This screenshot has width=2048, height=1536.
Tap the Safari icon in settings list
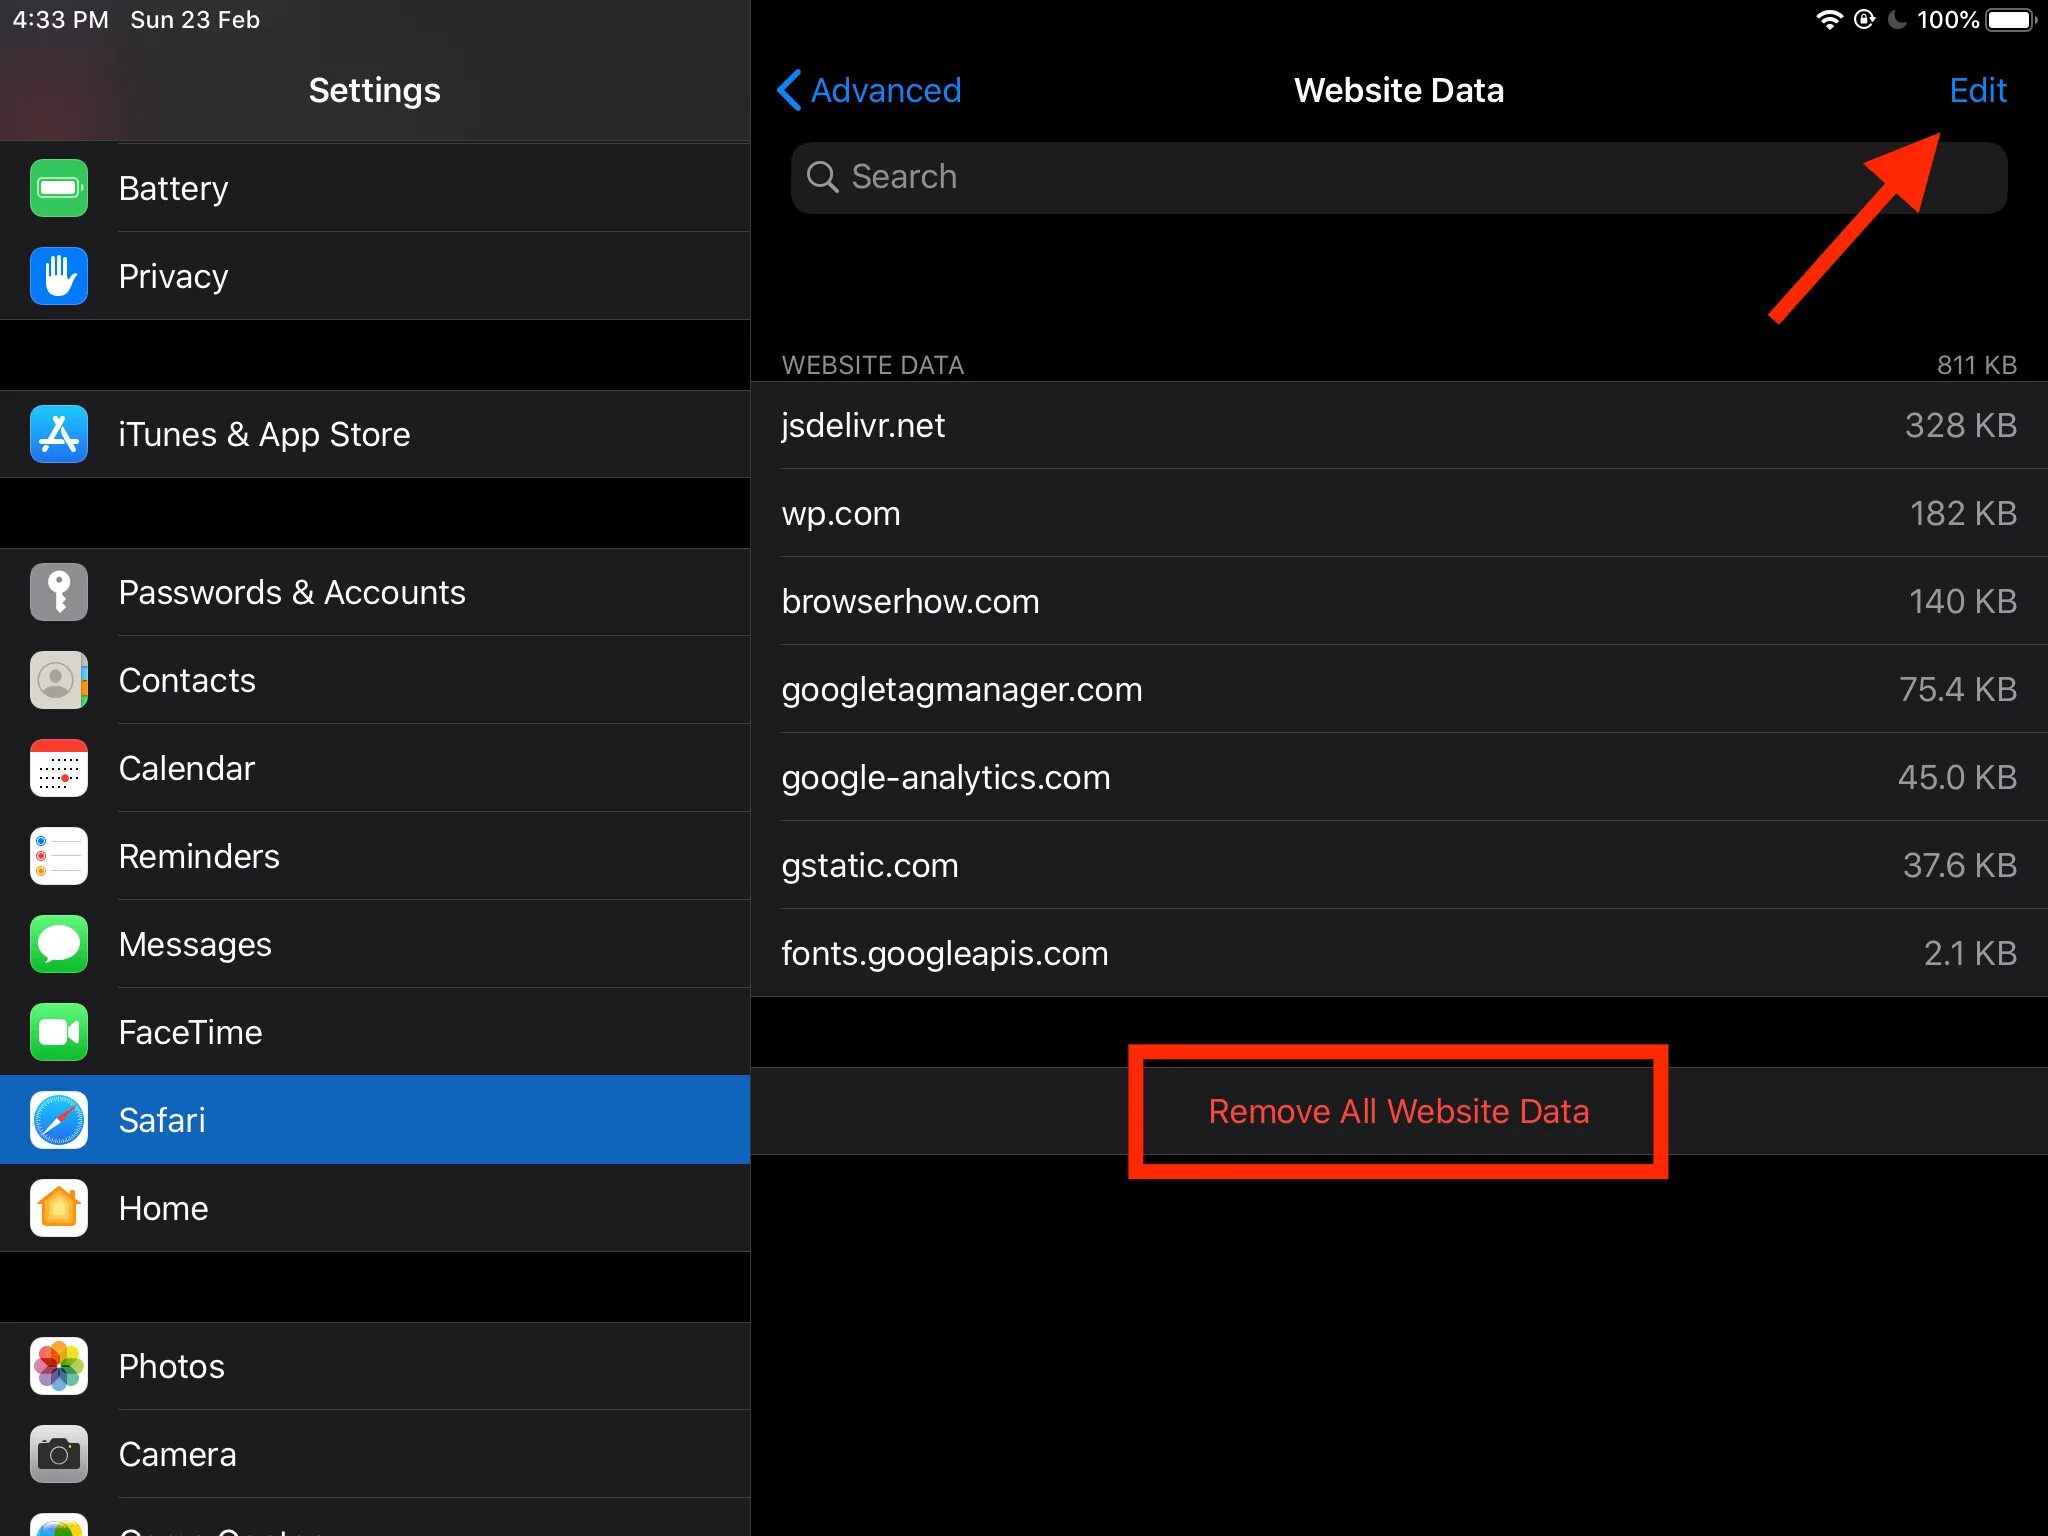click(58, 1120)
